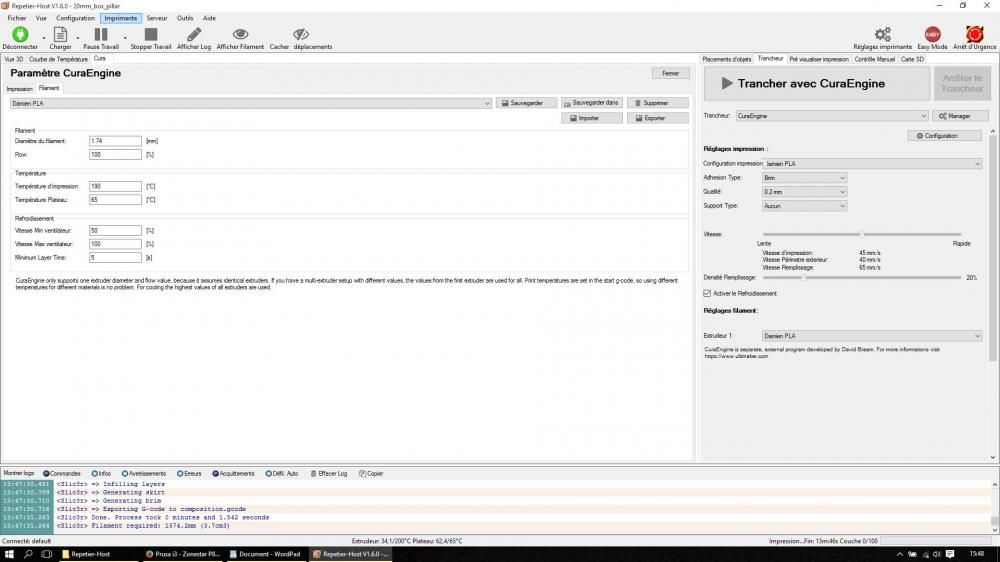Viewport: 1000px width, 562px height.
Task: Click the Déconnecter power icon
Action: click(20, 34)
